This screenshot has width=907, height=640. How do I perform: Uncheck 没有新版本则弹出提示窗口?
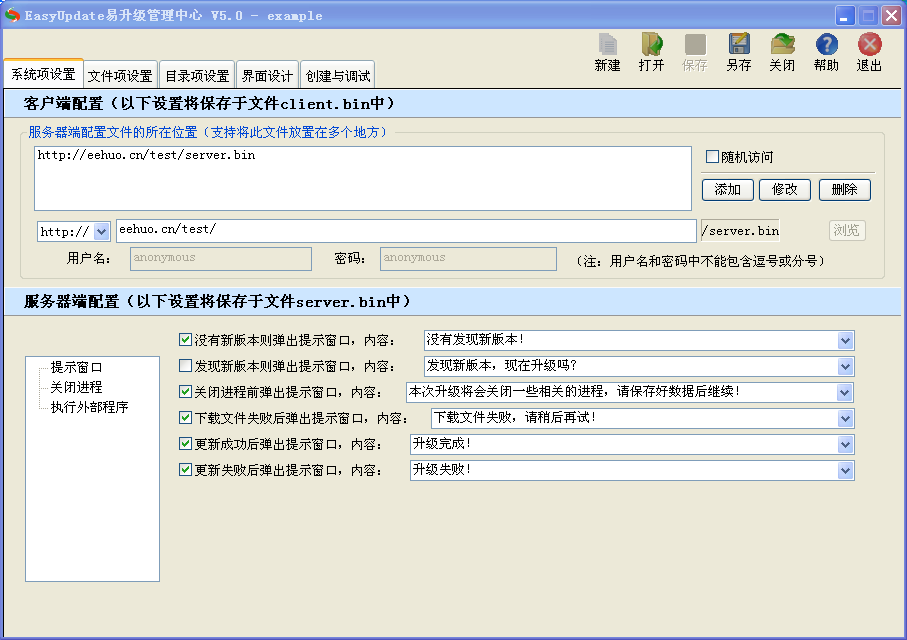coord(185,340)
